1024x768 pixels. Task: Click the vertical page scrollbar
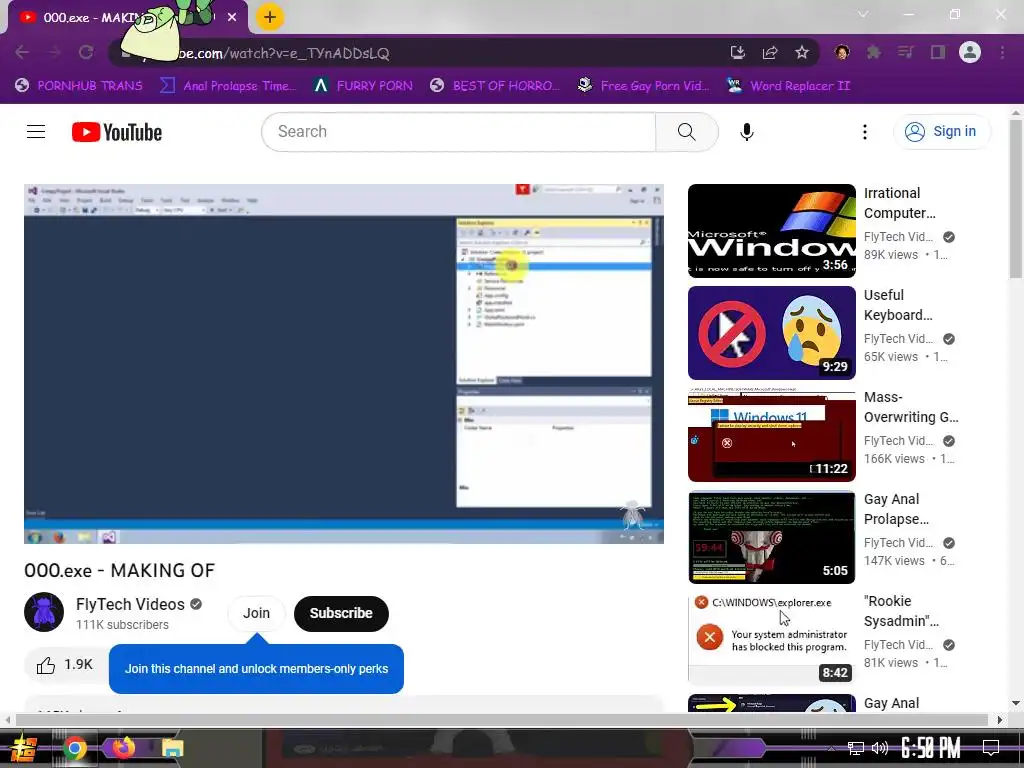click(x=1016, y=200)
